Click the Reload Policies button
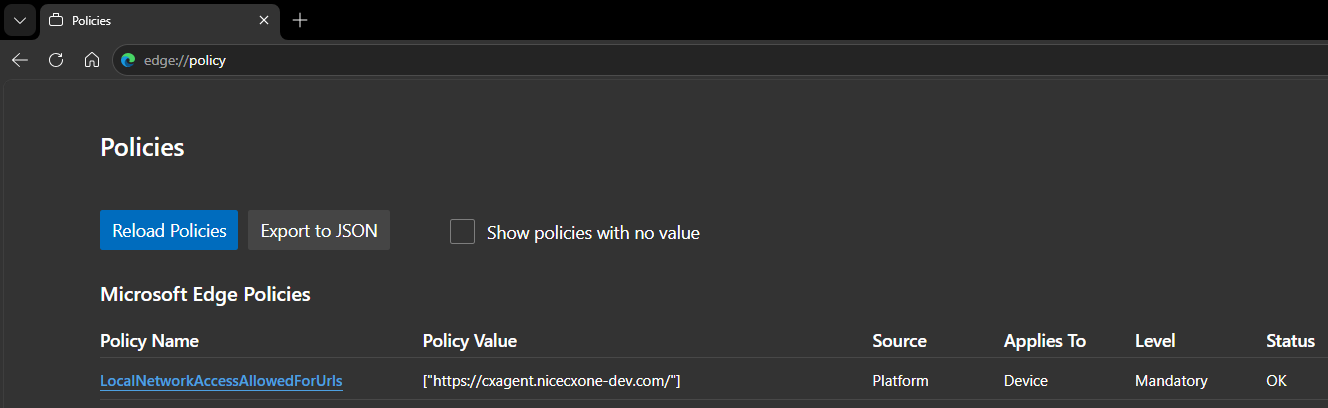 click(x=169, y=230)
